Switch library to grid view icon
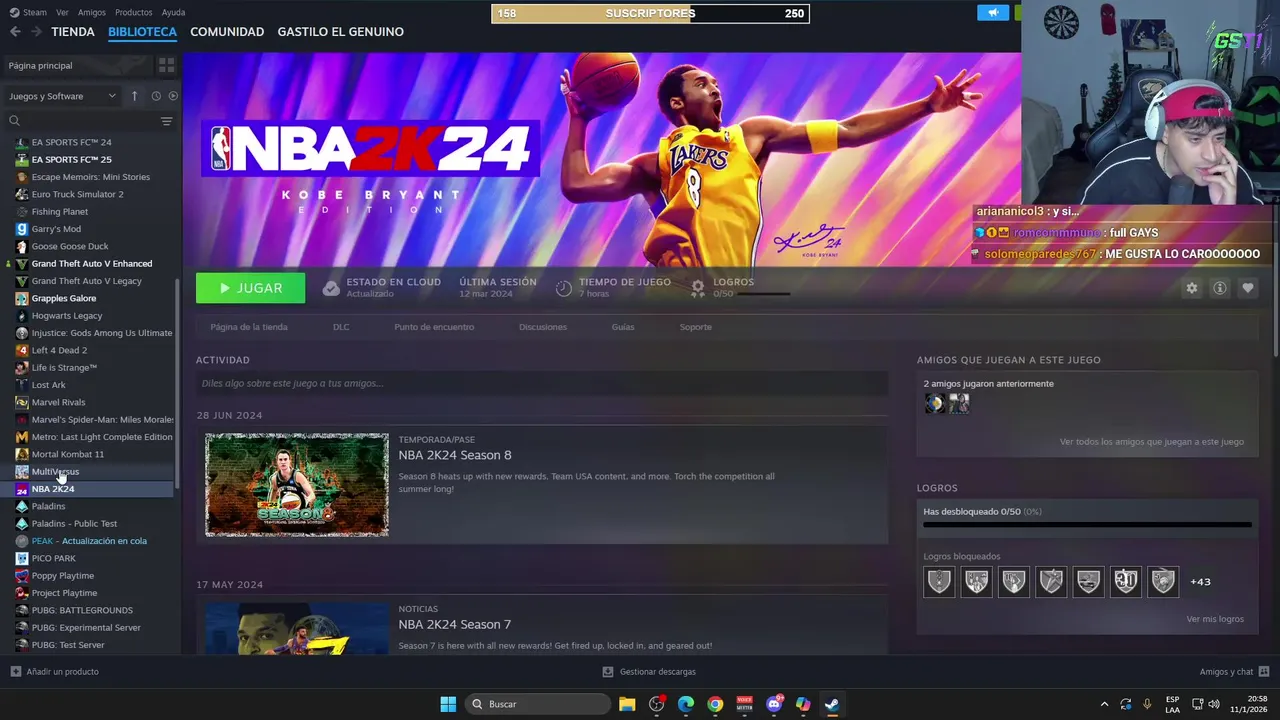This screenshot has height=720, width=1280. tap(166, 65)
